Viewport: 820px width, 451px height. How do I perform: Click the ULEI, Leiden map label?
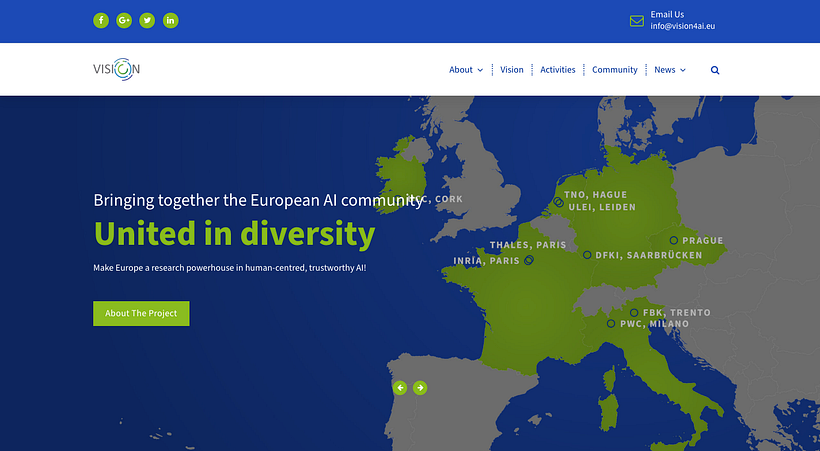click(x=602, y=207)
